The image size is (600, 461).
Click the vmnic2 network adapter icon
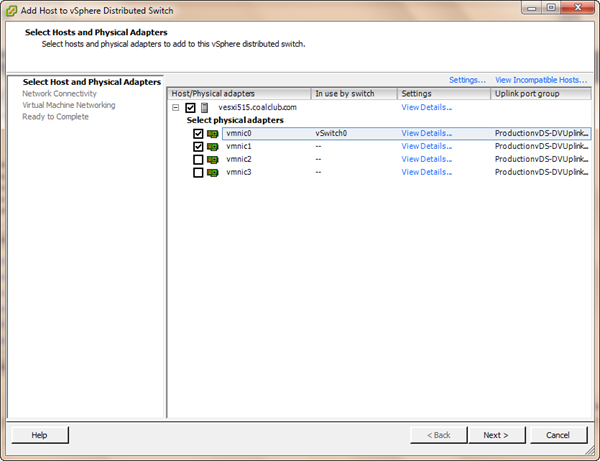(x=212, y=160)
